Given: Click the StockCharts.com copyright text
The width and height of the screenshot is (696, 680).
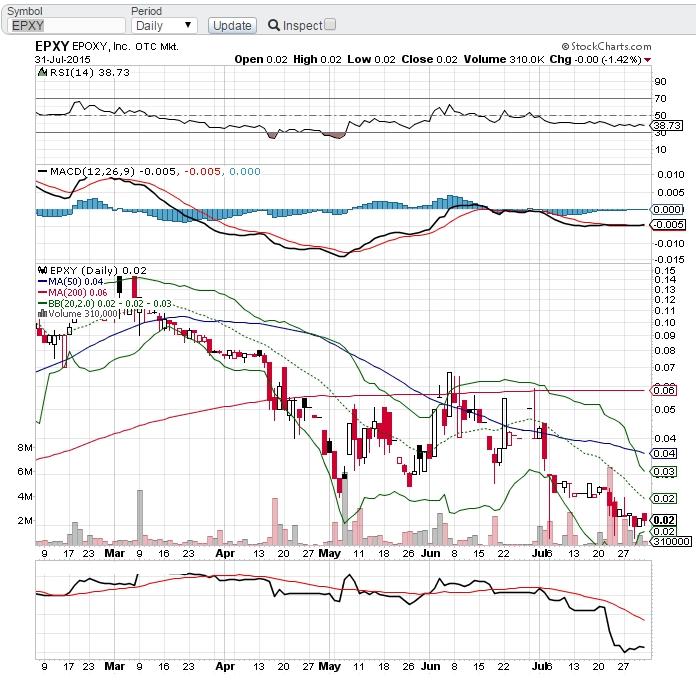Looking at the screenshot, I should click(606, 47).
